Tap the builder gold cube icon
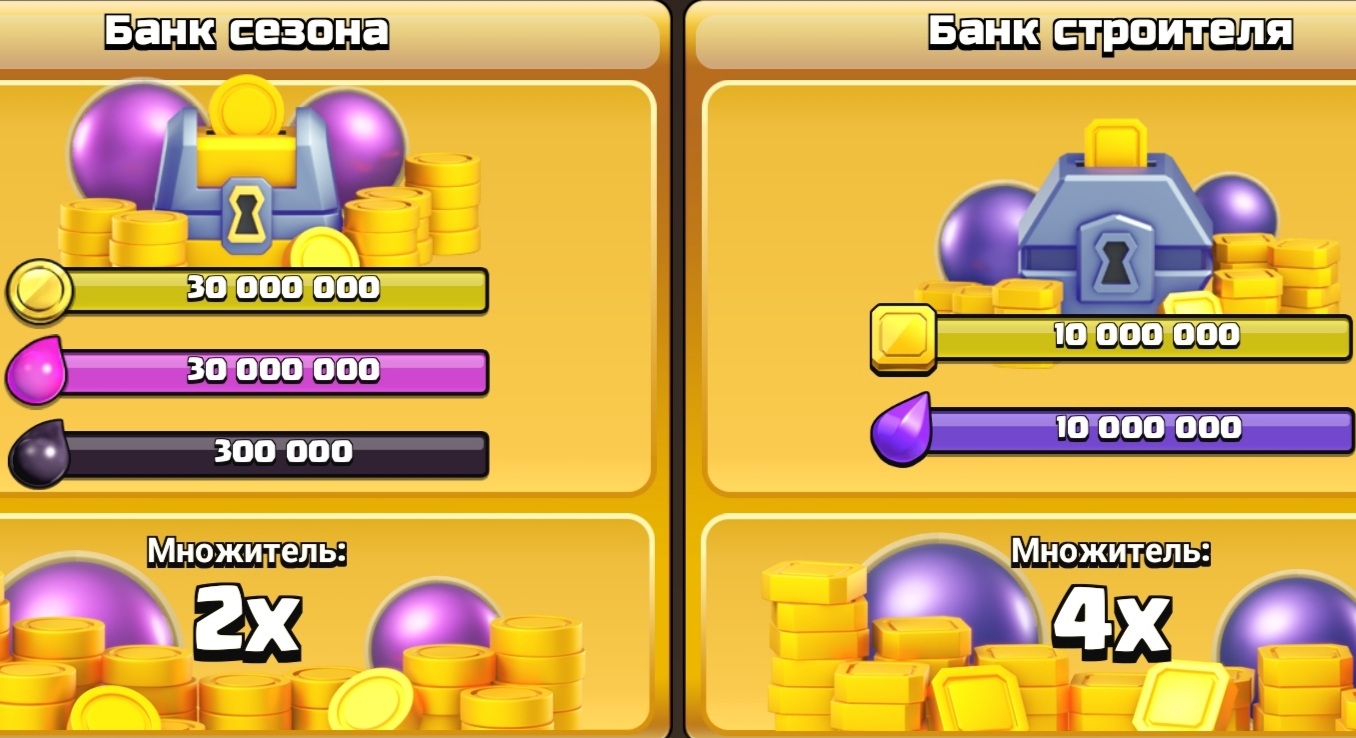 [903, 339]
